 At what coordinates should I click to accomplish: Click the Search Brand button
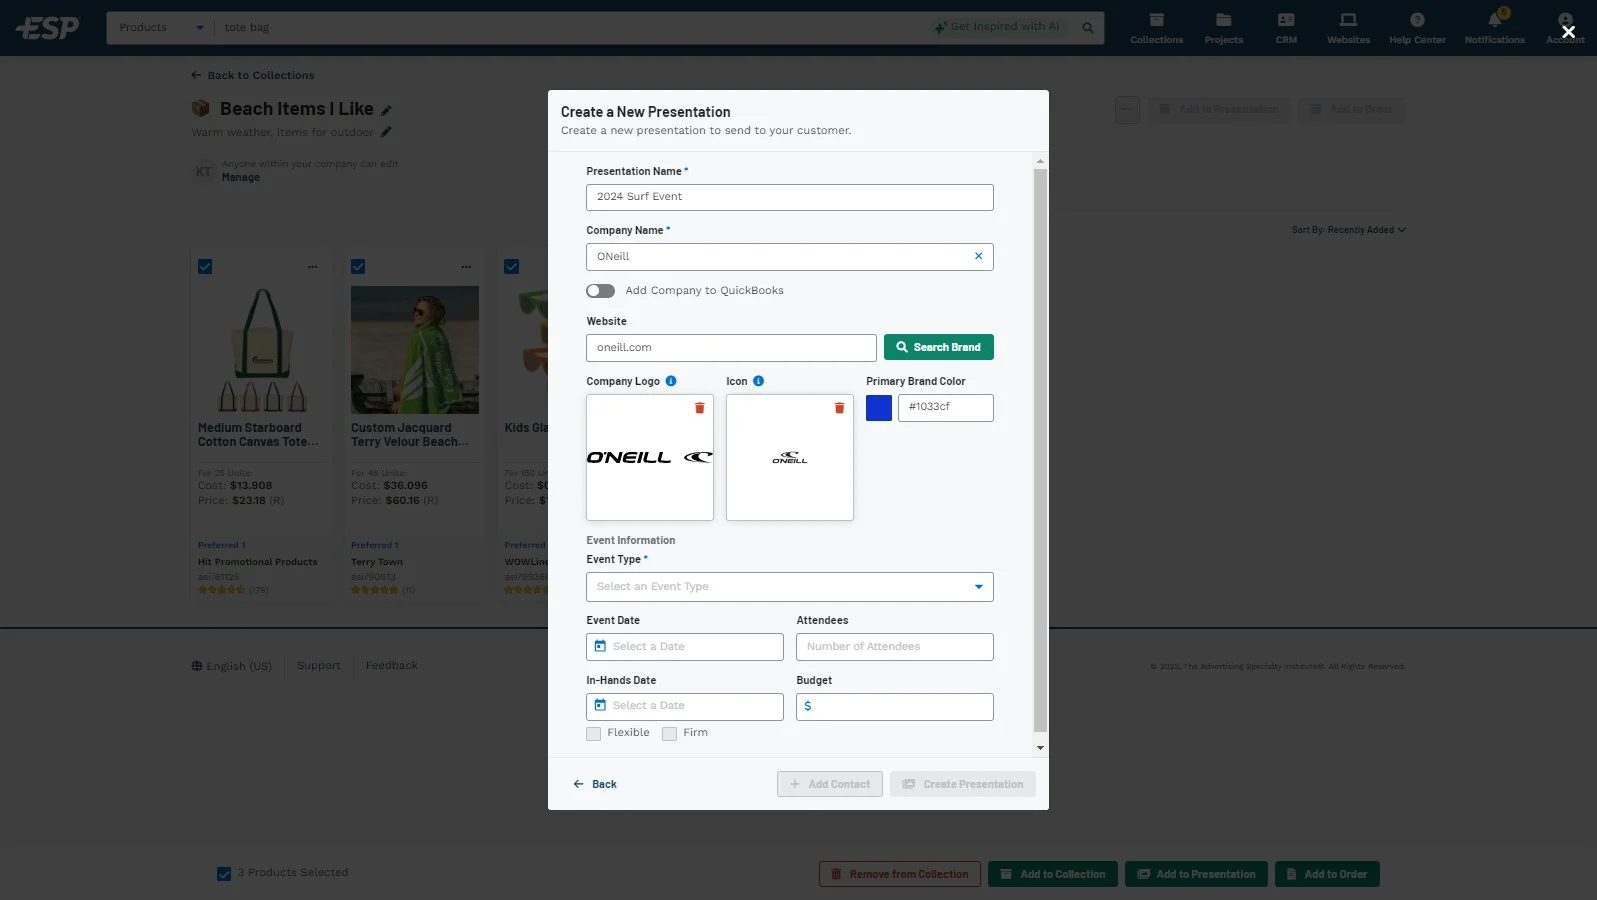tap(939, 347)
